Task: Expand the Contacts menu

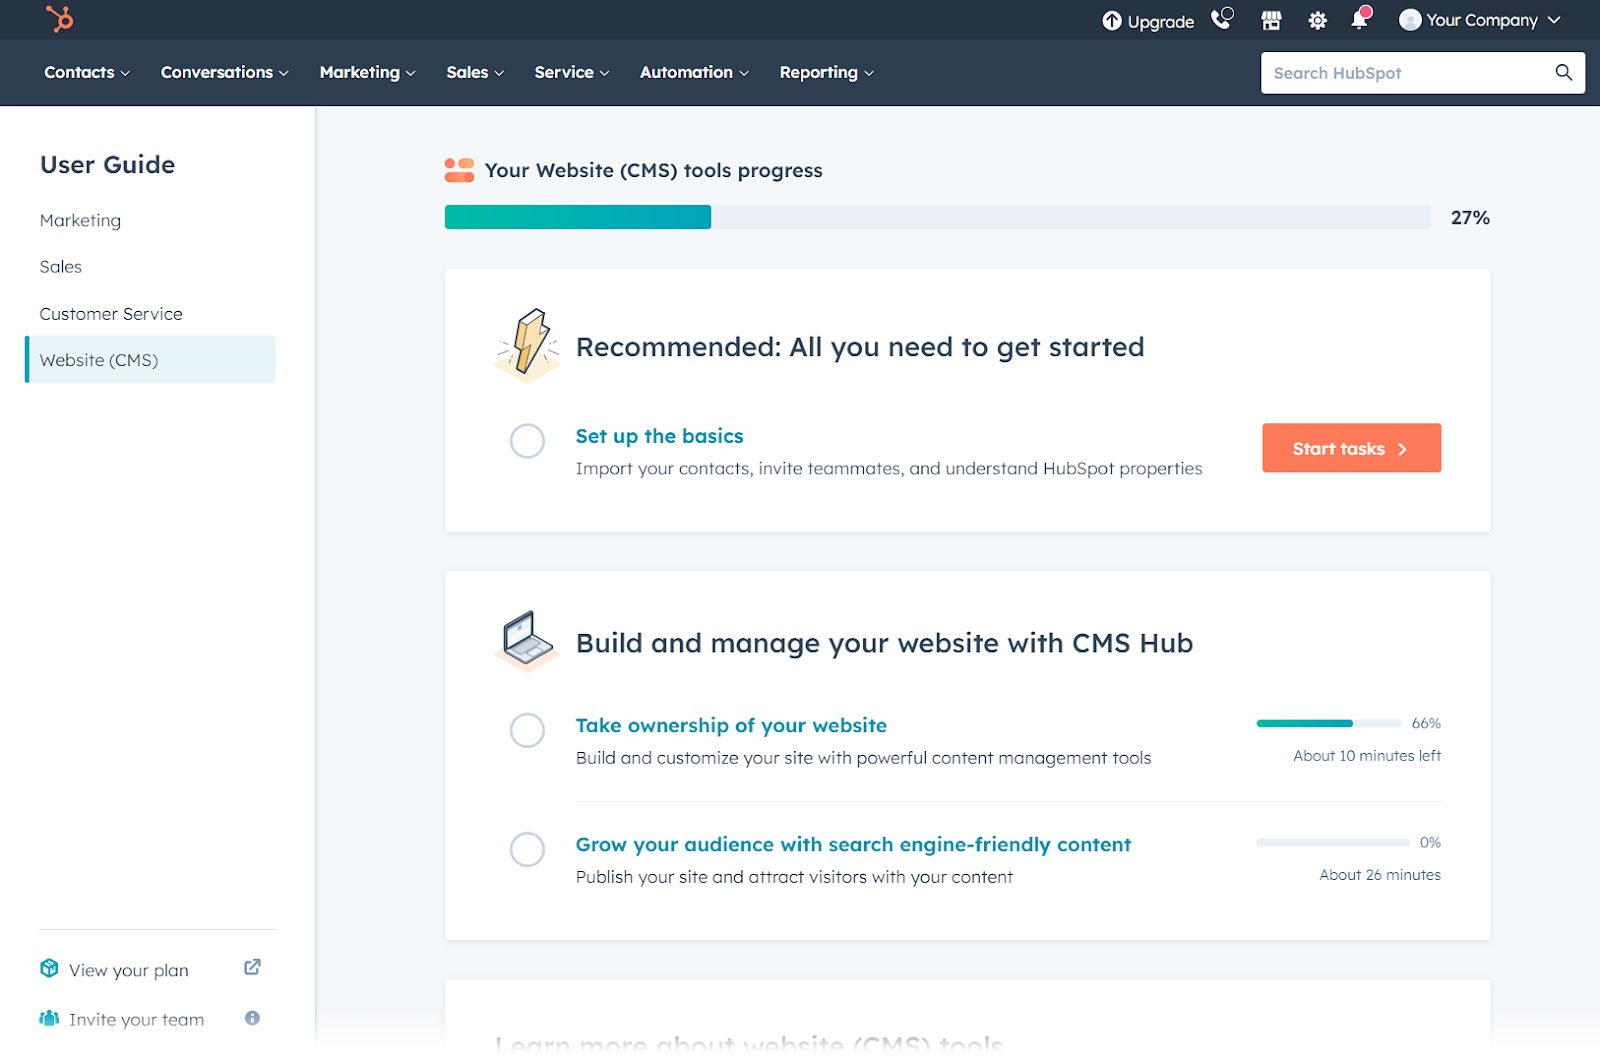Action: click(85, 72)
